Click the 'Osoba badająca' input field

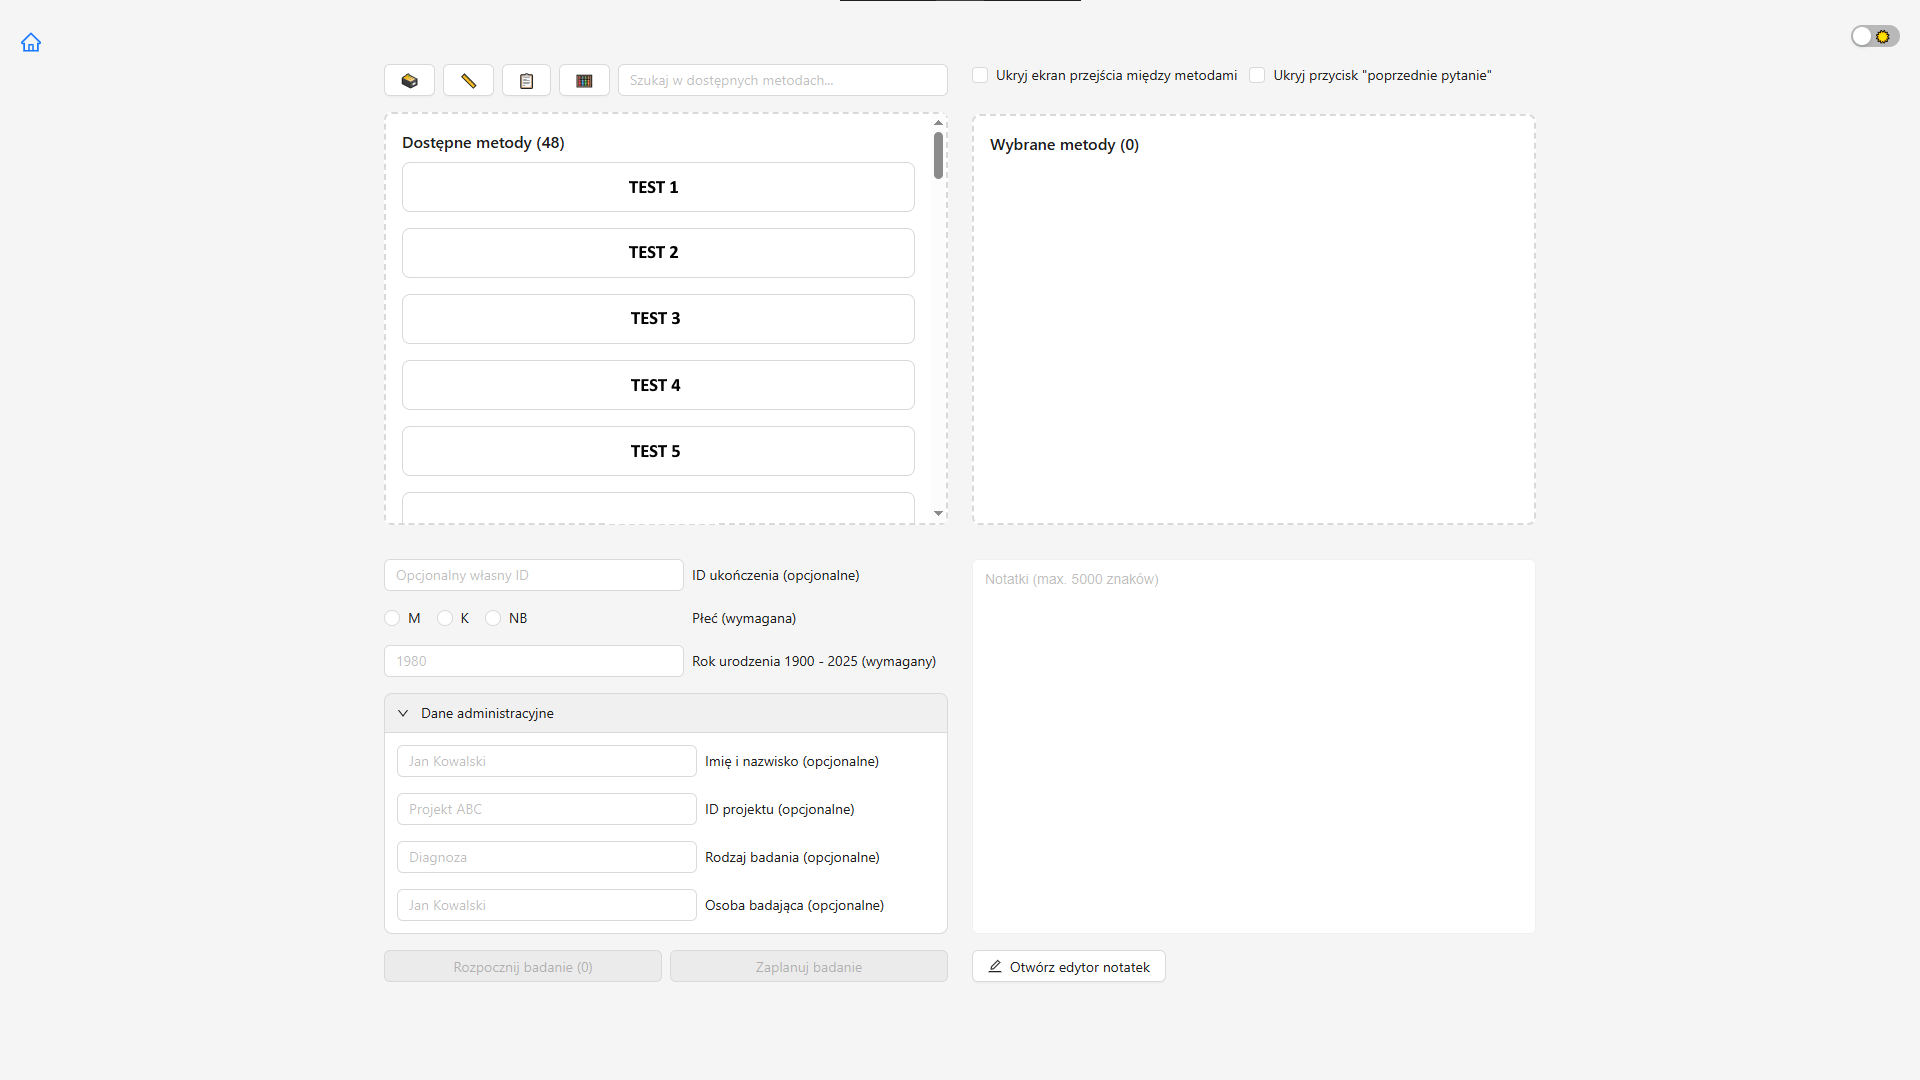547,905
